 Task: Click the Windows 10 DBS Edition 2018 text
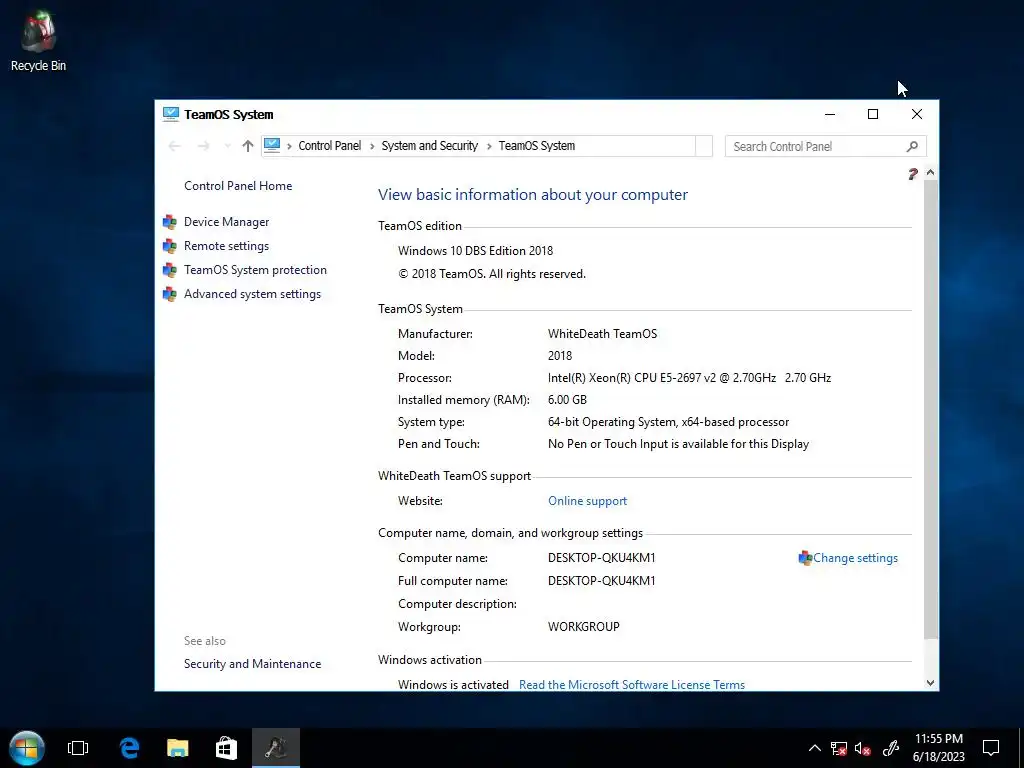point(475,251)
